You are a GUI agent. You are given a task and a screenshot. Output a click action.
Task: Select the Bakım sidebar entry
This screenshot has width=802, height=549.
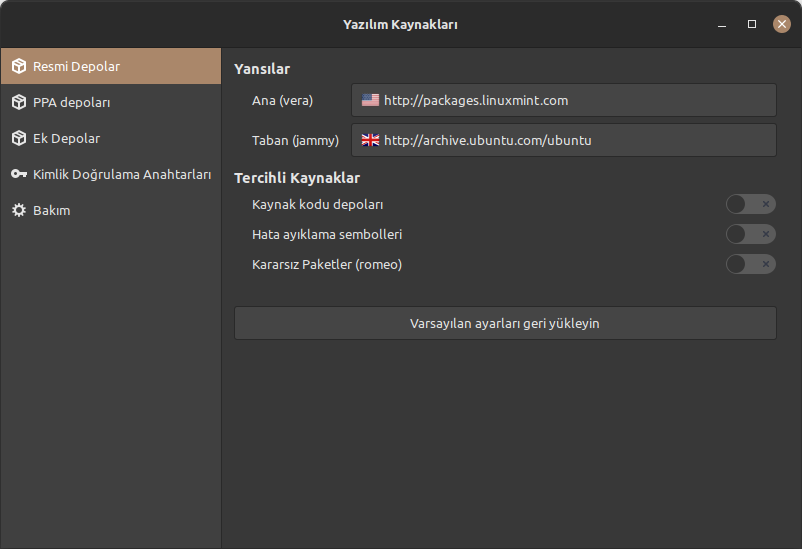[x=51, y=211]
